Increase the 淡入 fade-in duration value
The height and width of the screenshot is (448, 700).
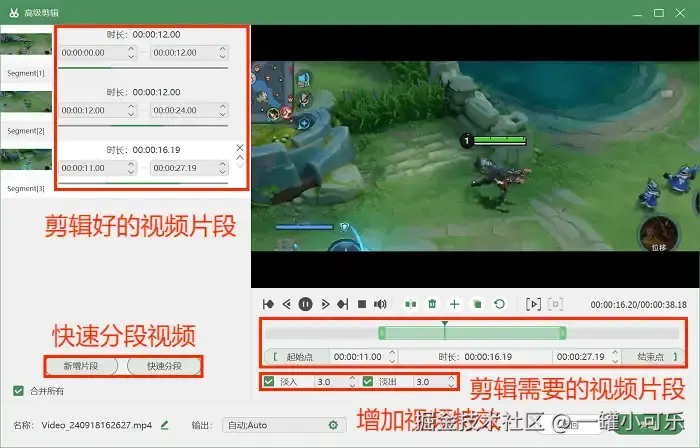point(352,378)
